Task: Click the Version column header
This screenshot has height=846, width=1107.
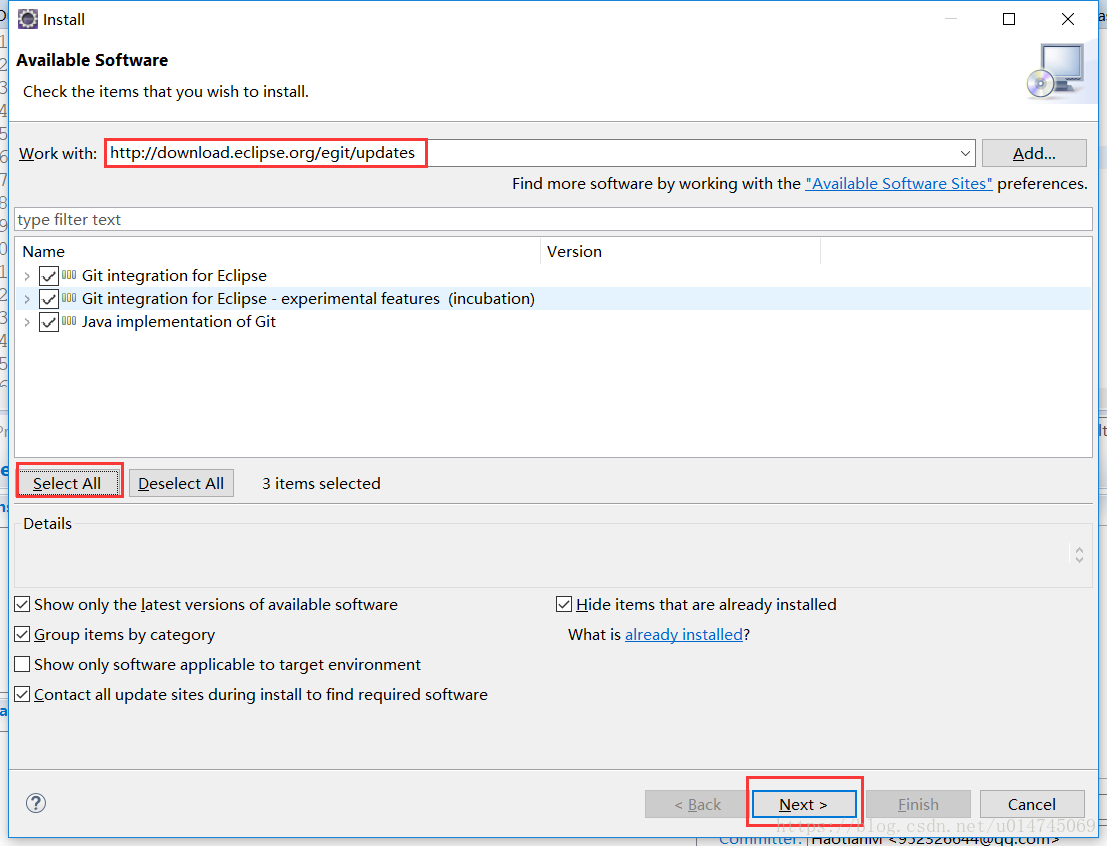Action: coord(681,251)
